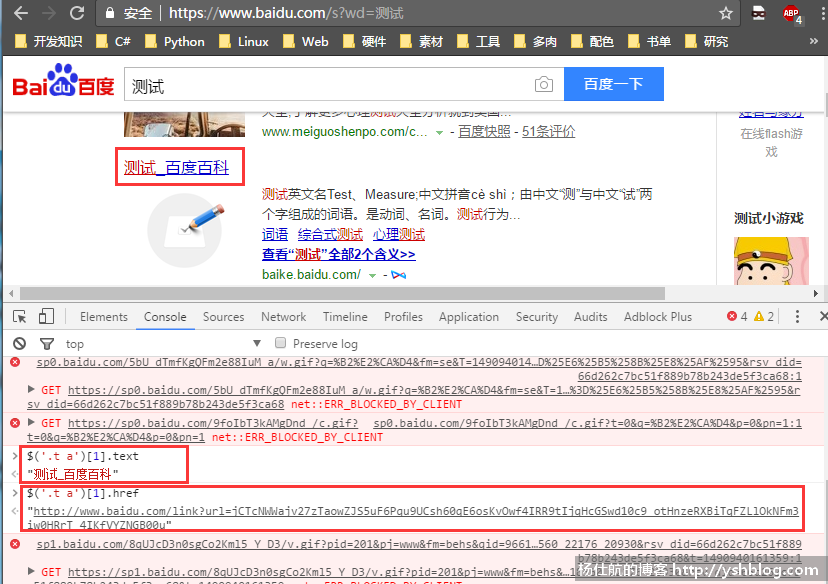Open the C# bookmark folder
Viewport: 828px width, 584px height.
(114, 42)
